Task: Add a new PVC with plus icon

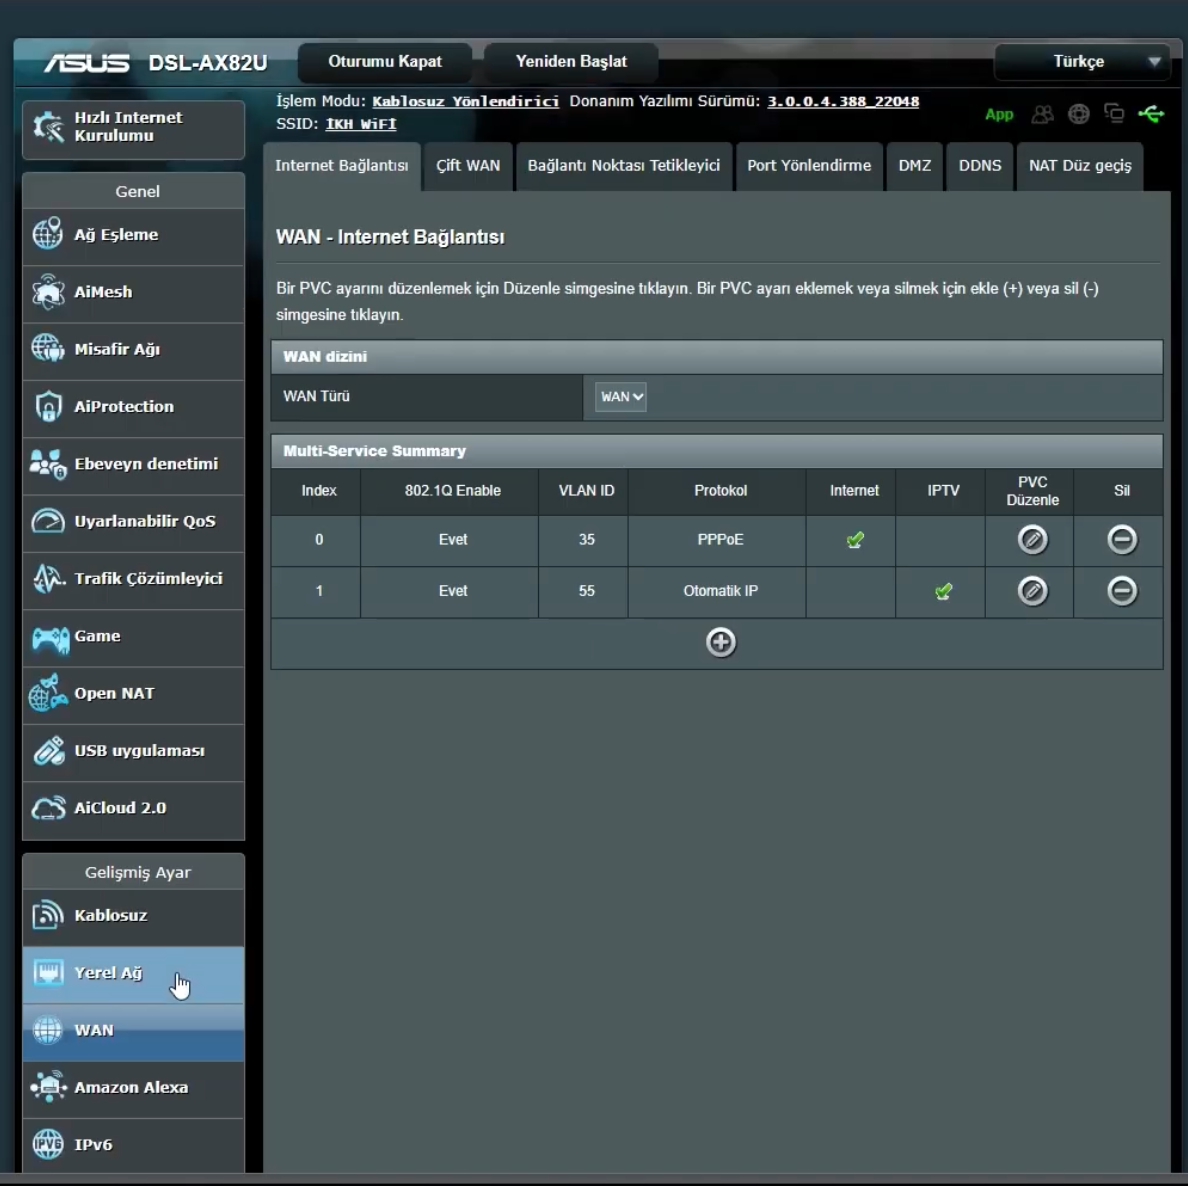Action: point(720,642)
